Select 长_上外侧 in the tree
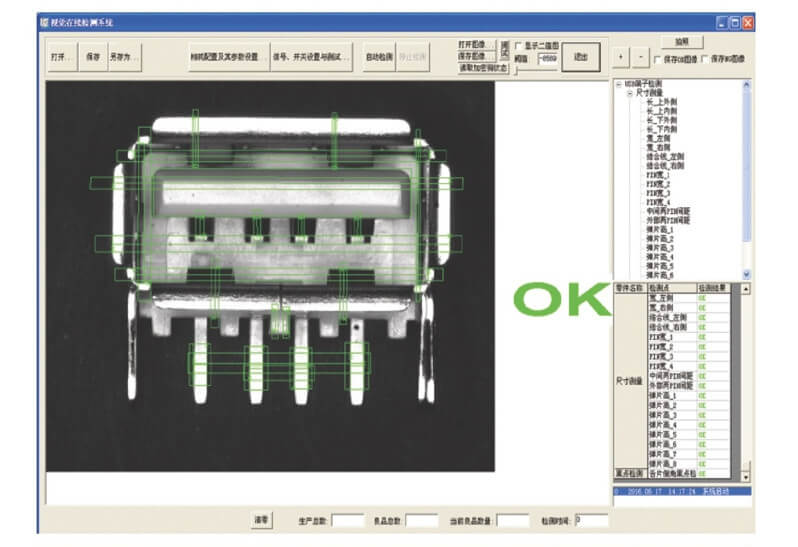This screenshot has width=798, height=547. click(x=662, y=101)
